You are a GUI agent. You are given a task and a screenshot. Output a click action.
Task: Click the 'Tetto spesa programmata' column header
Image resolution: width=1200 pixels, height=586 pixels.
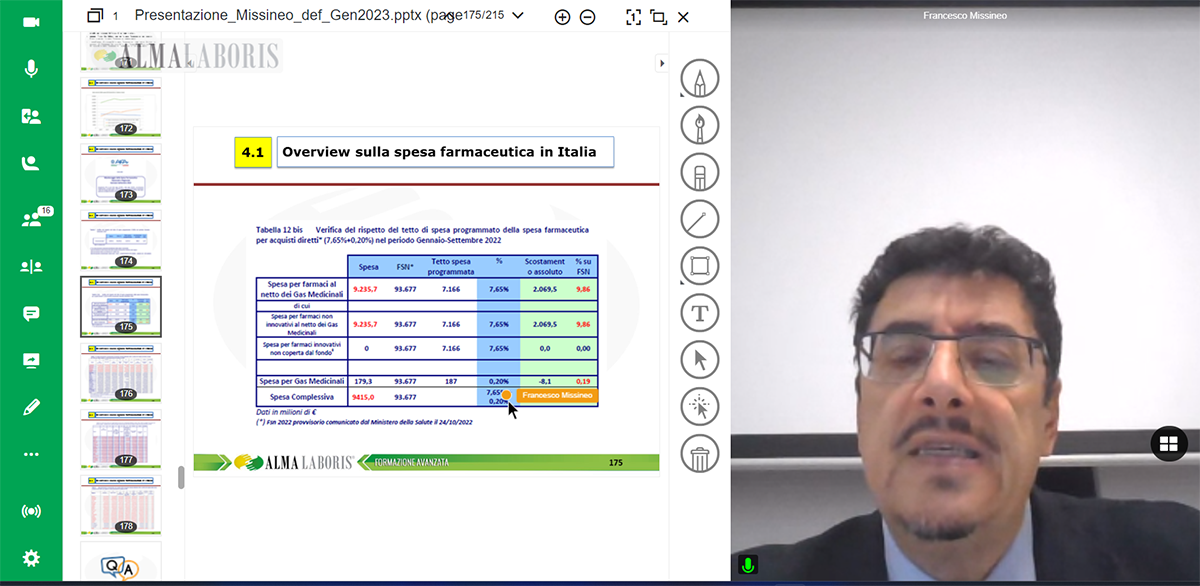[x=450, y=265]
